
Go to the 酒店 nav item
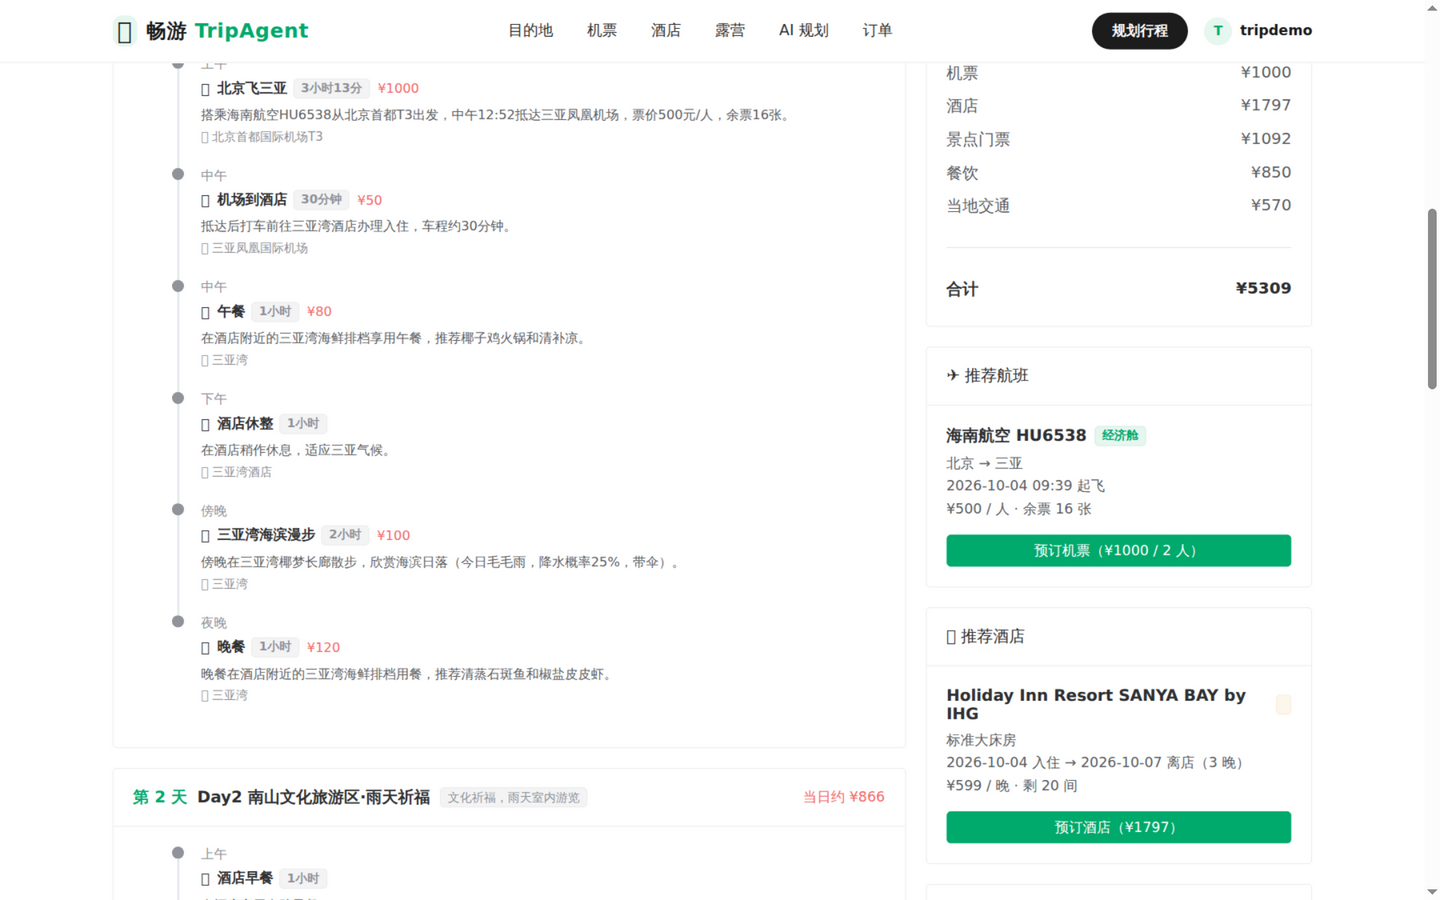666,31
